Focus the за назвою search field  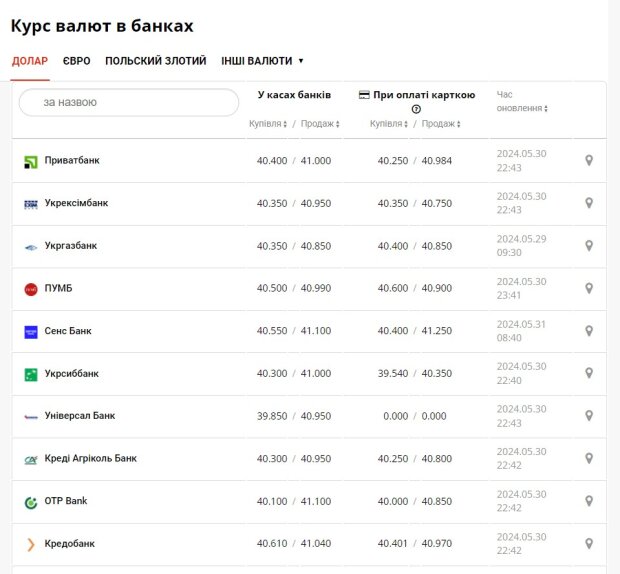pos(128,102)
